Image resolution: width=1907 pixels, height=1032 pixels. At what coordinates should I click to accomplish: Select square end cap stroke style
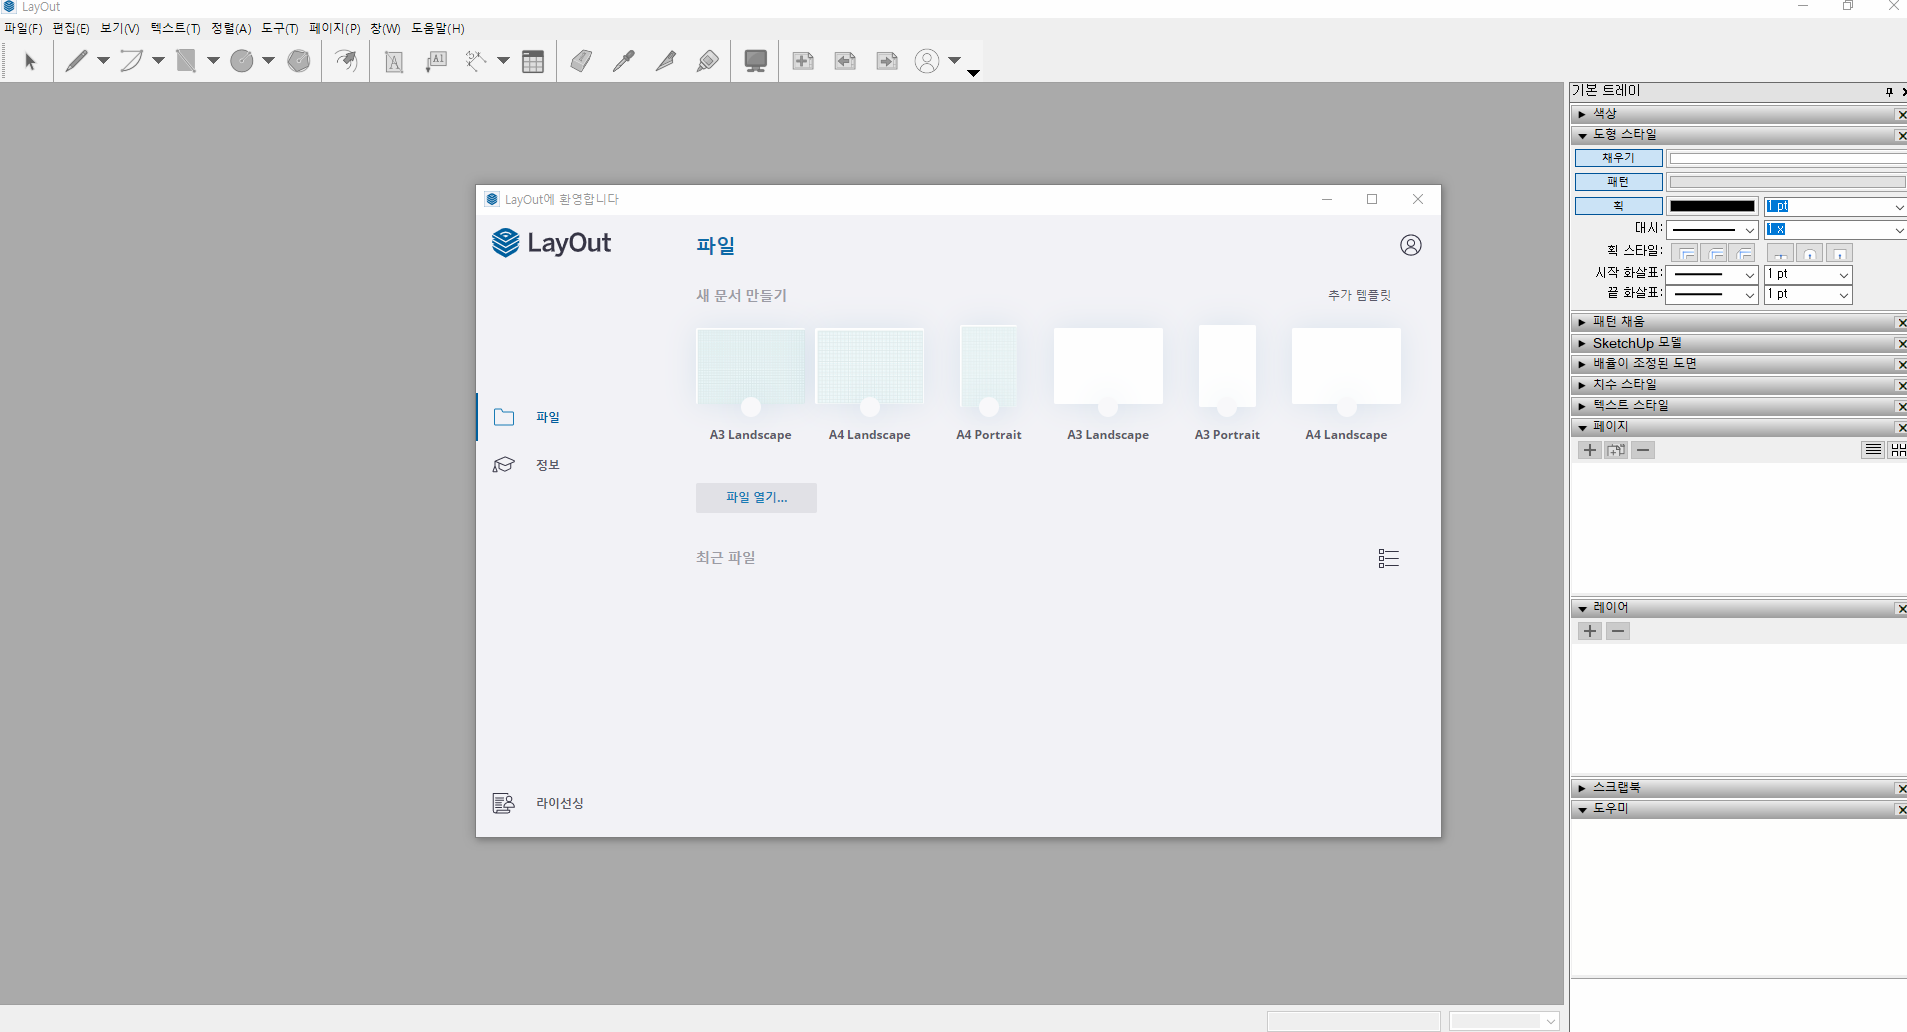[x=1838, y=253]
